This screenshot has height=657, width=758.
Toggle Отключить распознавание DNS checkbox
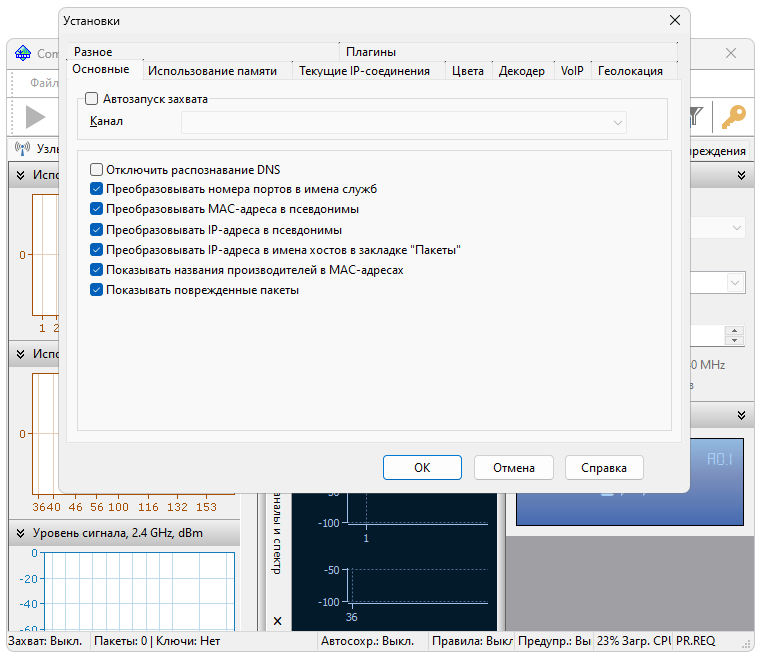point(97,170)
